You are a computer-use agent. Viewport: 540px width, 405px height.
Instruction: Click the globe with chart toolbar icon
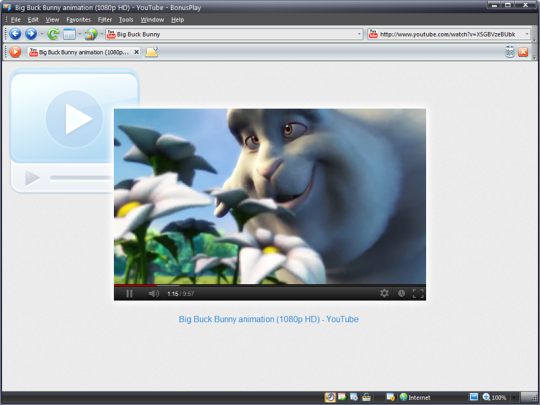pos(91,34)
